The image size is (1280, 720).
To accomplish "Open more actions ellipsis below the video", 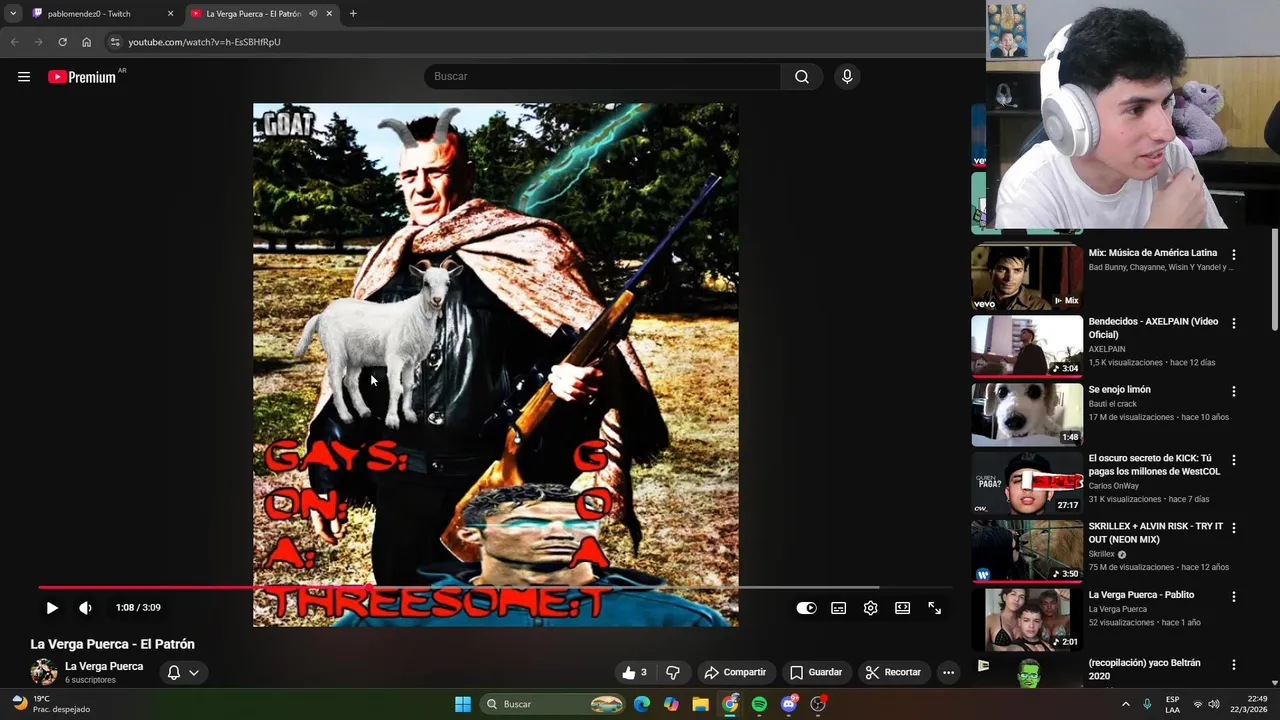I will click(x=949, y=673).
